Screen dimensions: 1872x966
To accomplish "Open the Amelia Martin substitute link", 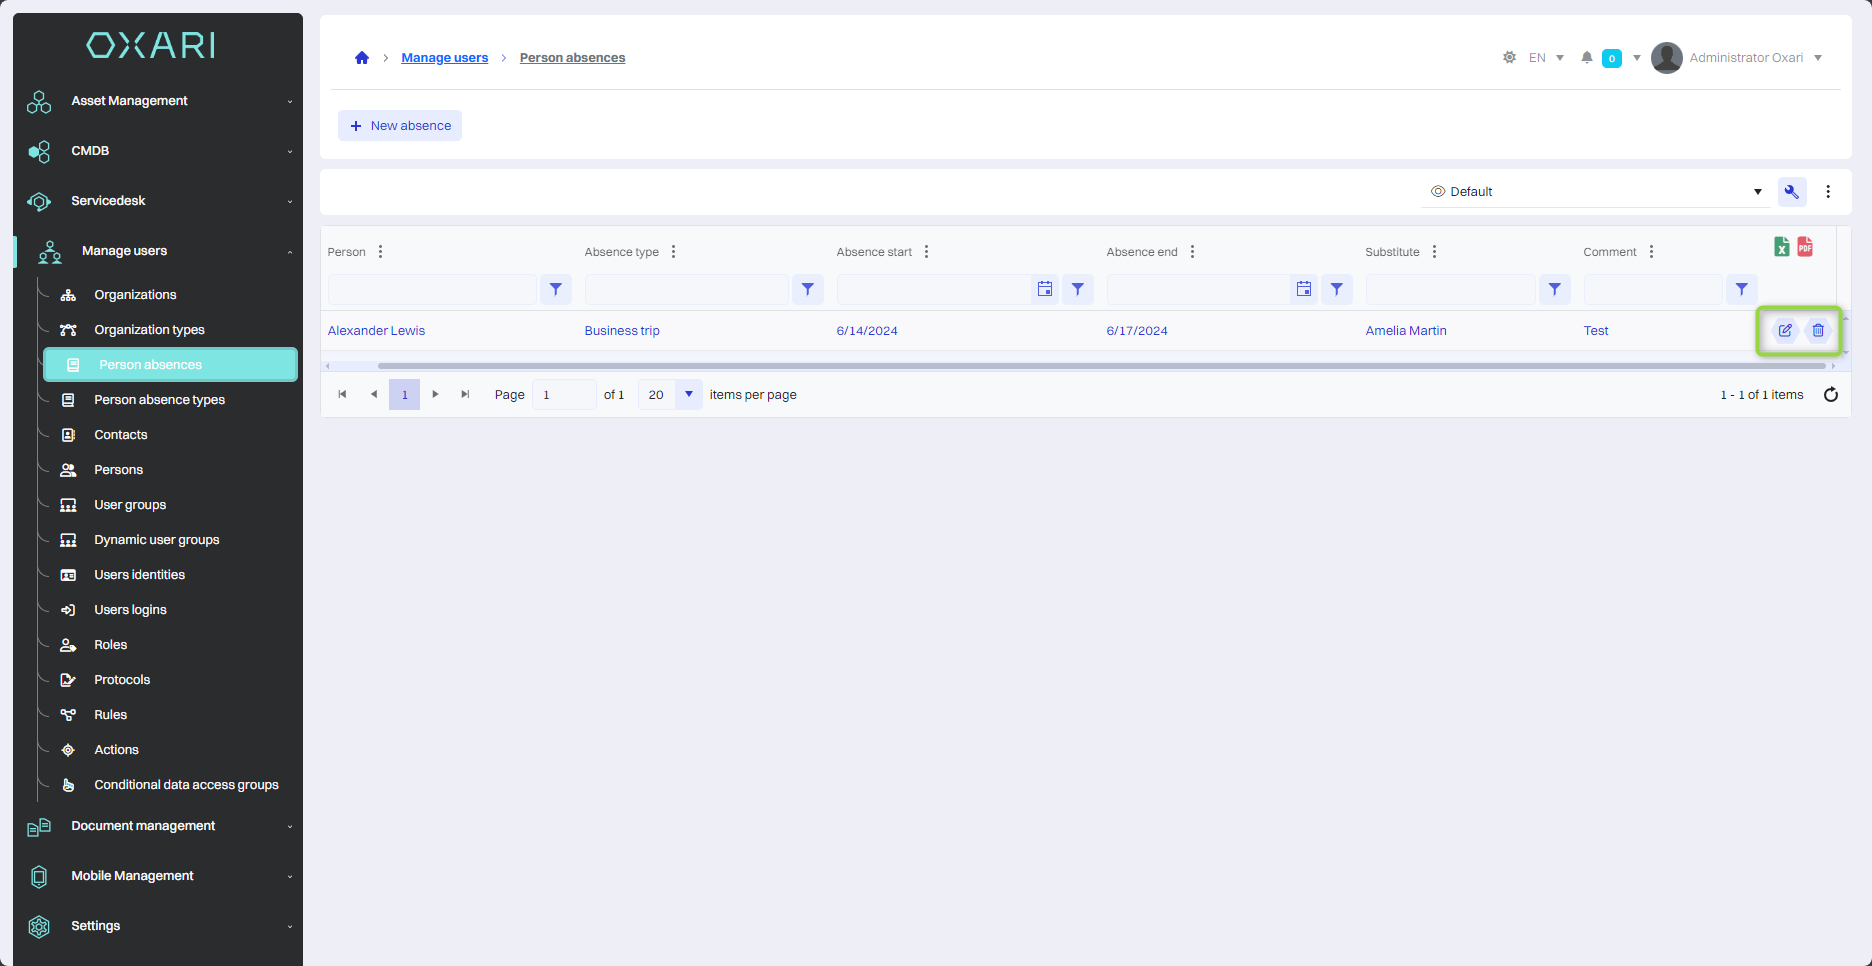I will [1405, 331].
